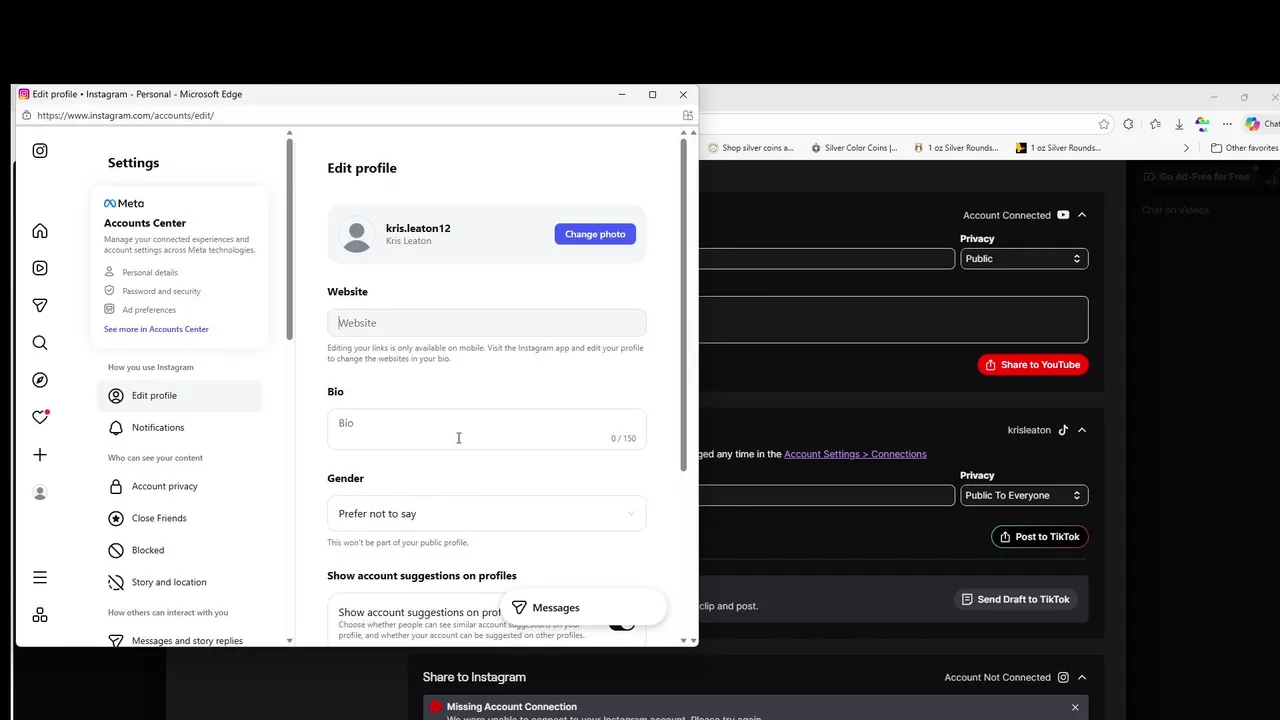Click Post to TikTok button
The height and width of the screenshot is (720, 1280).
(1040, 537)
